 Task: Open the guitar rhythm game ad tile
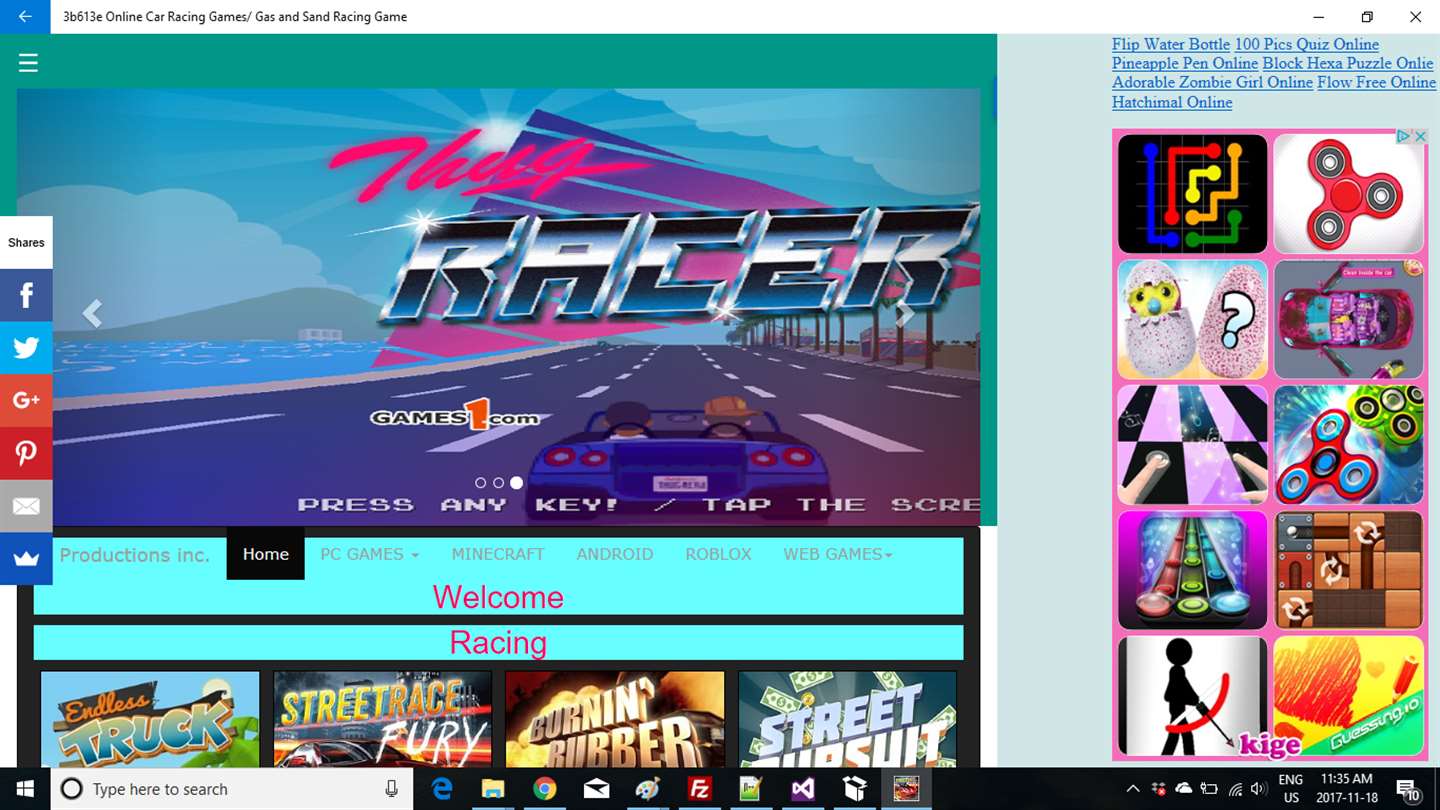tap(1192, 570)
